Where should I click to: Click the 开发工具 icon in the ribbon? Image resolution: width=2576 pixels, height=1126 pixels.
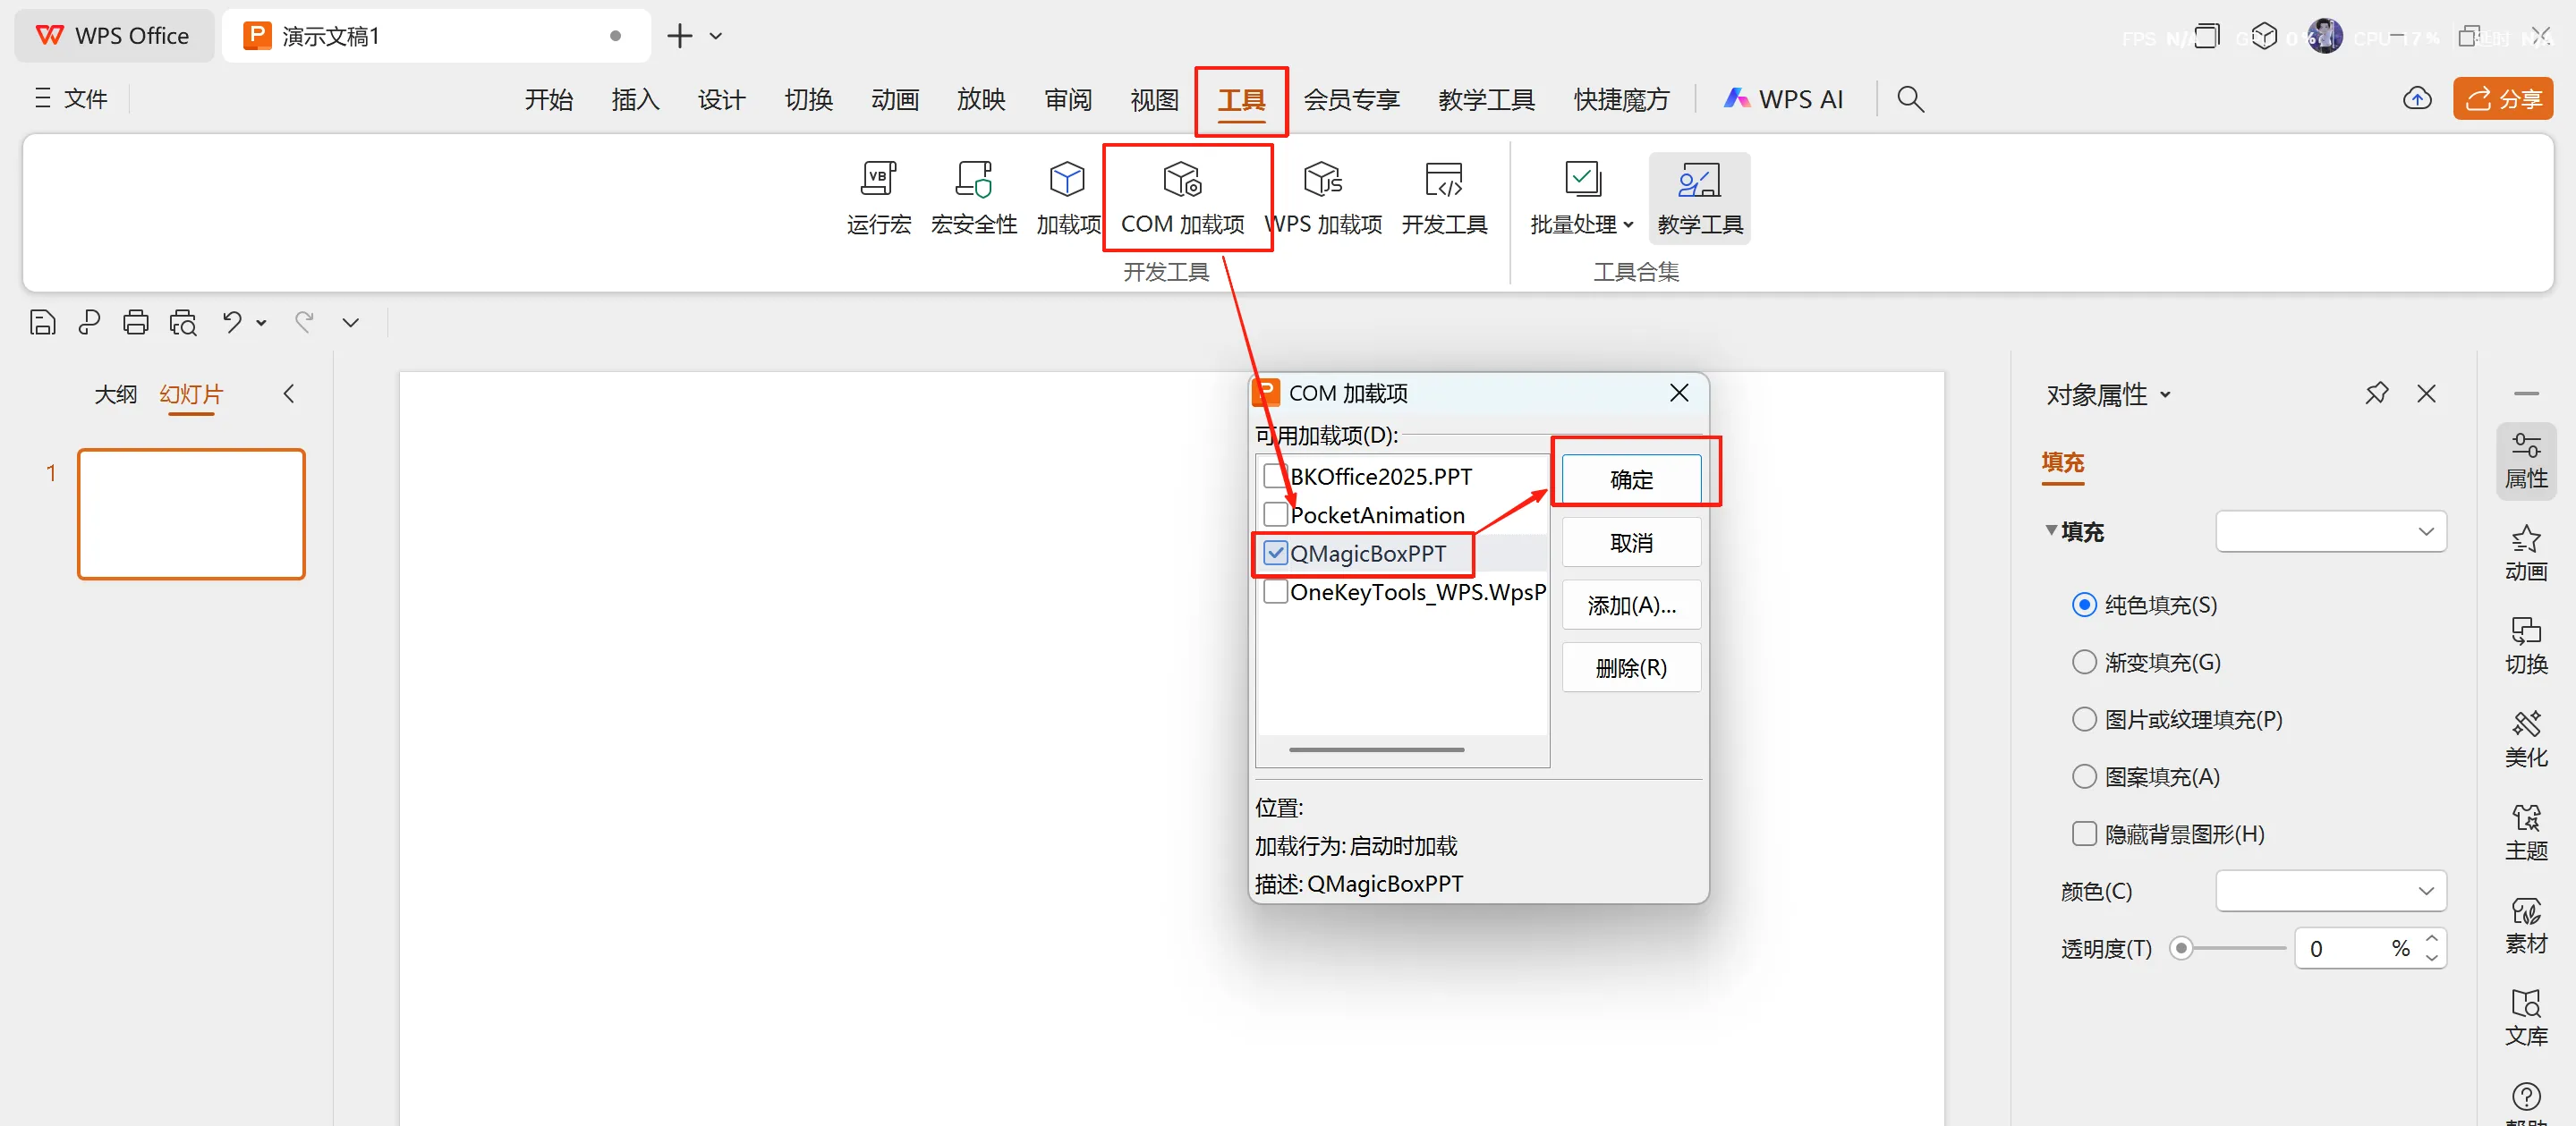click(x=1443, y=197)
